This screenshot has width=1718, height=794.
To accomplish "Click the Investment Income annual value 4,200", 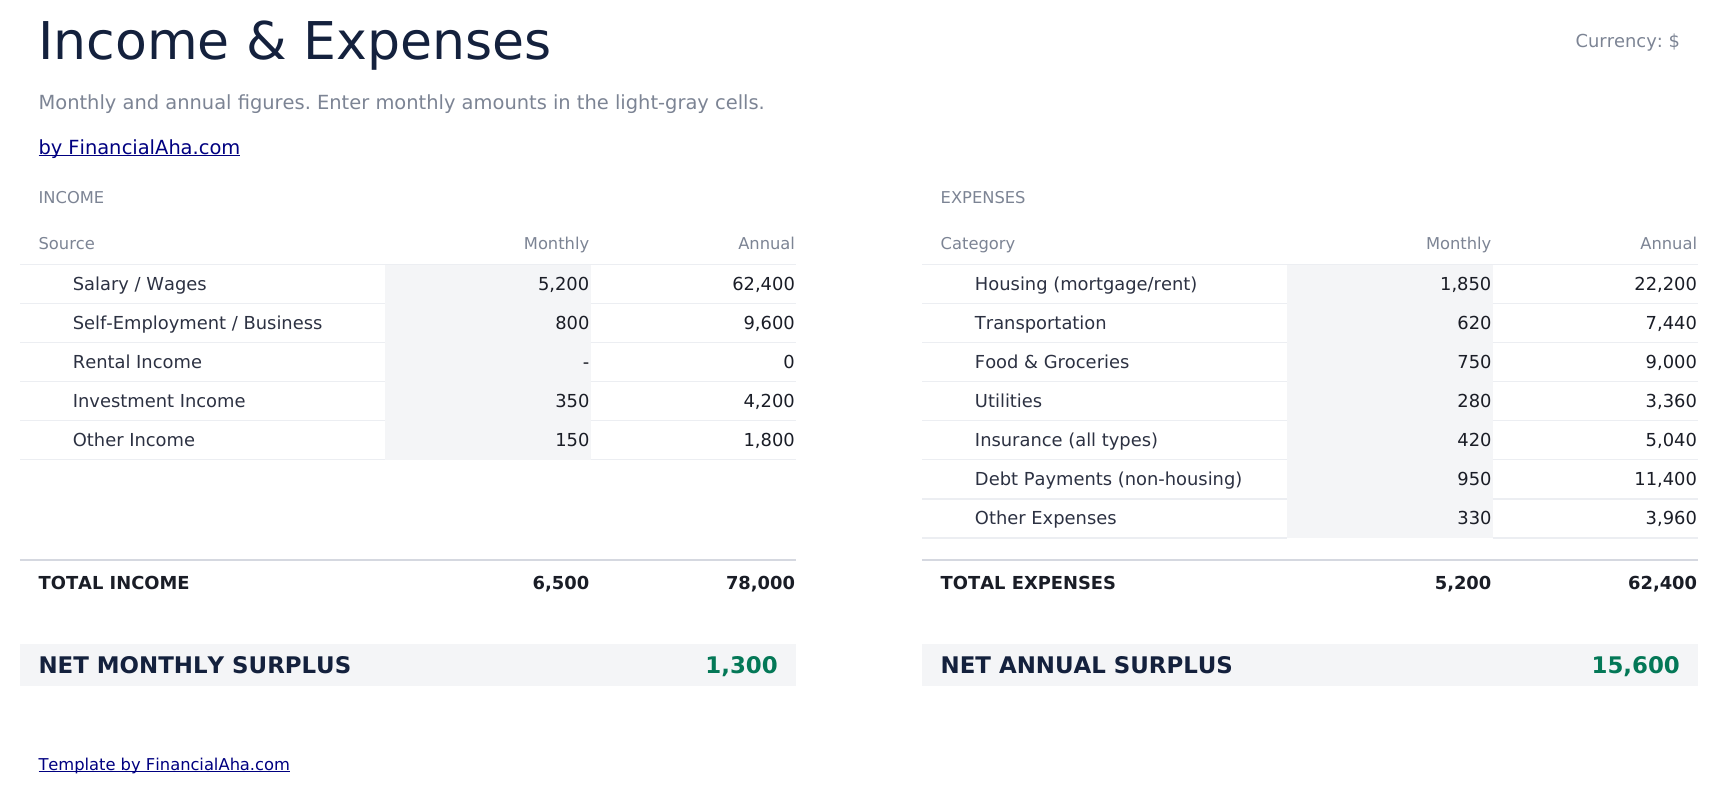I will coord(769,401).
